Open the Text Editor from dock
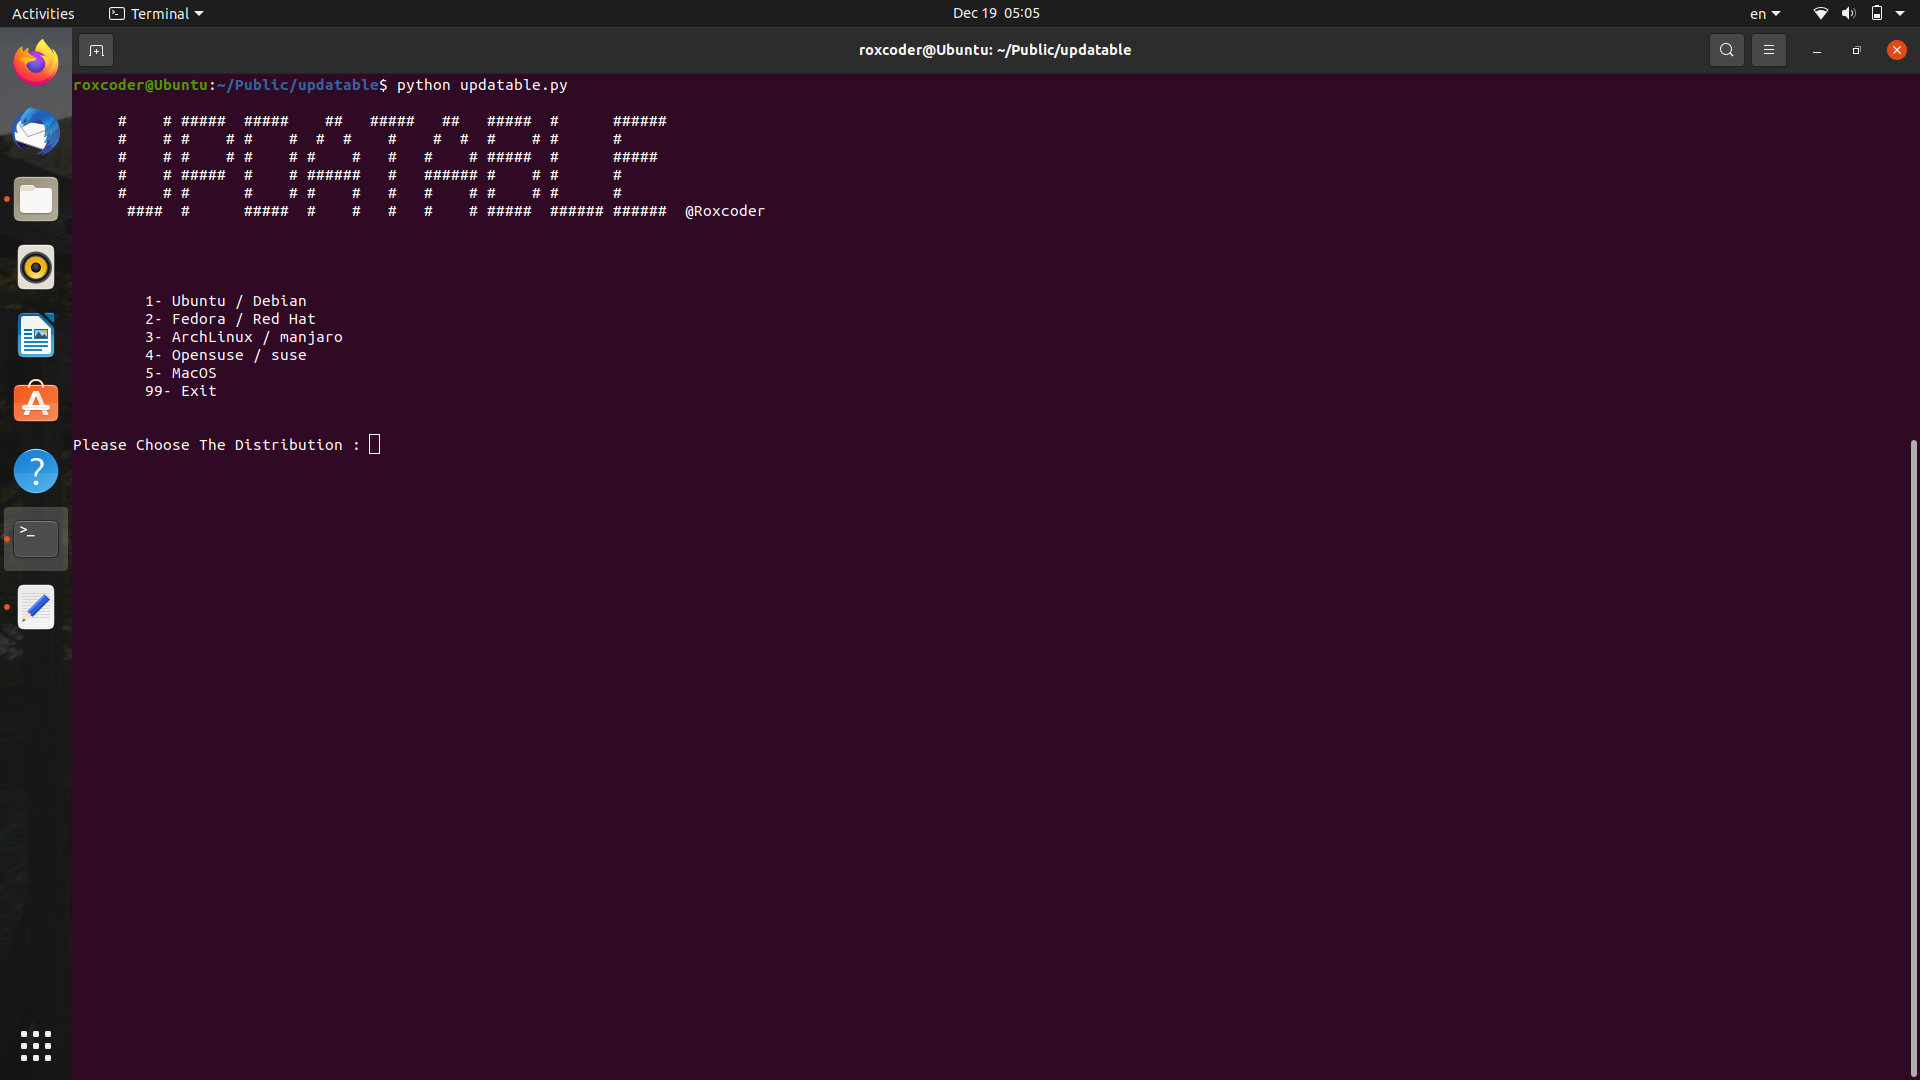This screenshot has width=1920, height=1080. tap(36, 607)
